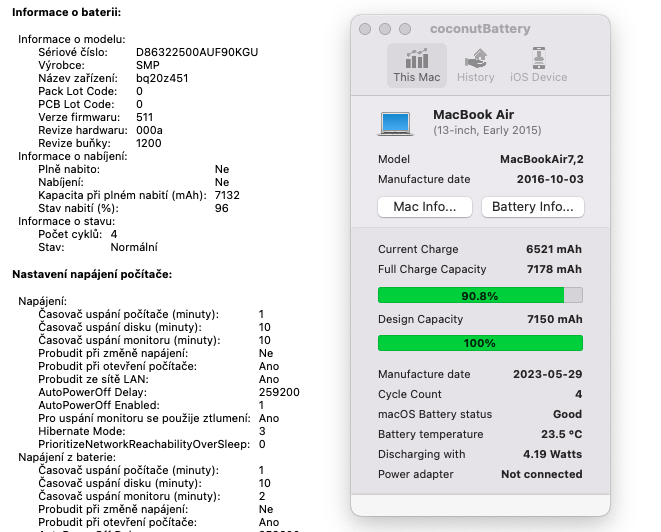Image resolution: width=661 pixels, height=532 pixels.
Task: Click Design Capacity value 7150 mAh
Action: [x=555, y=319]
